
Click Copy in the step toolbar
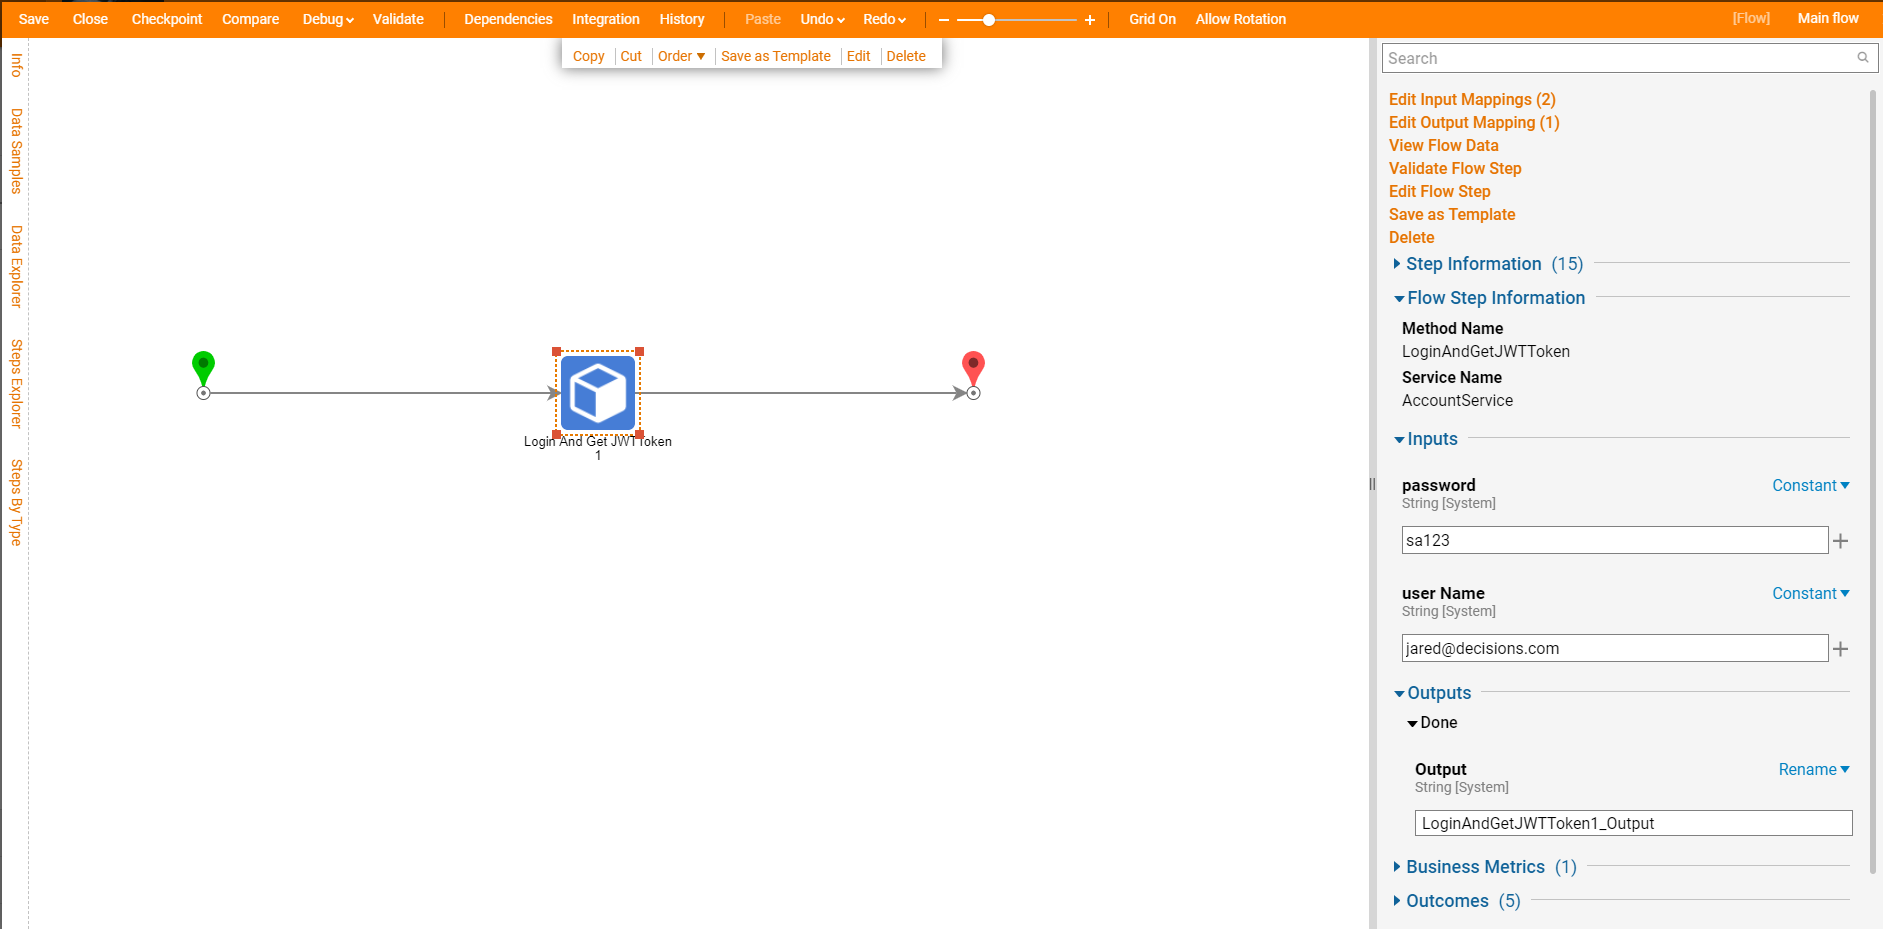tap(588, 56)
